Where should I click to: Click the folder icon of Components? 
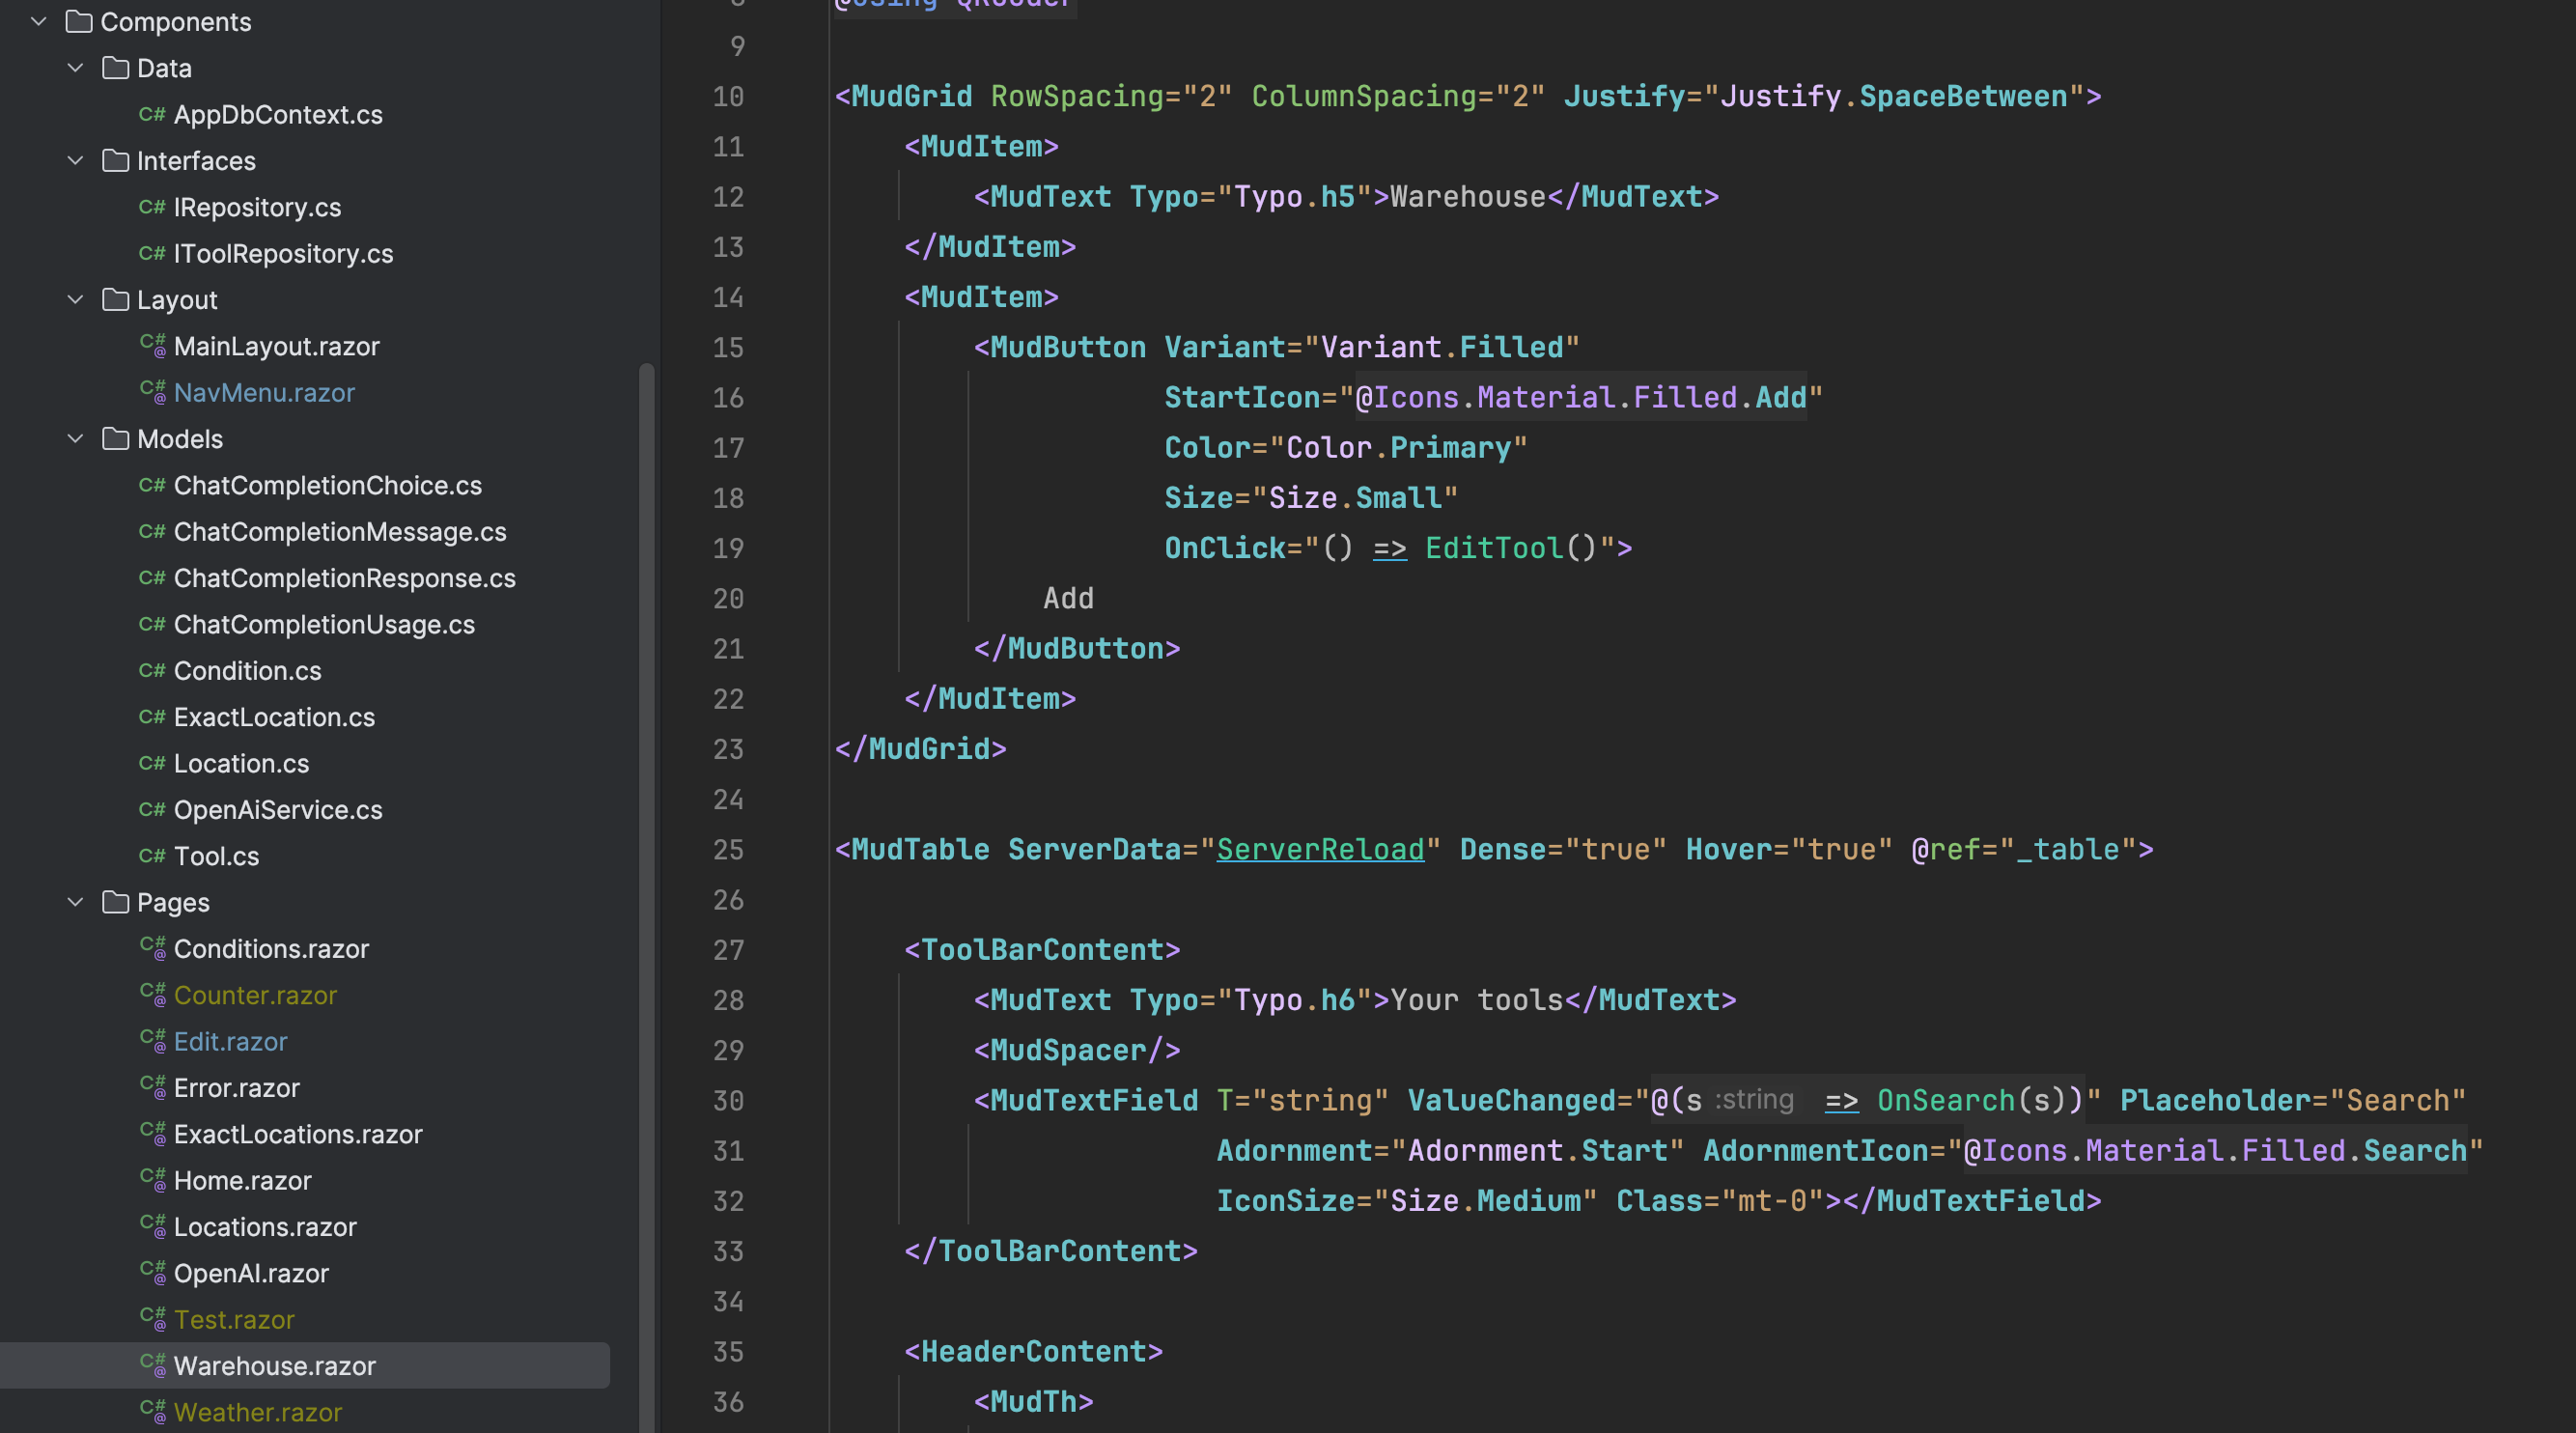[79, 22]
